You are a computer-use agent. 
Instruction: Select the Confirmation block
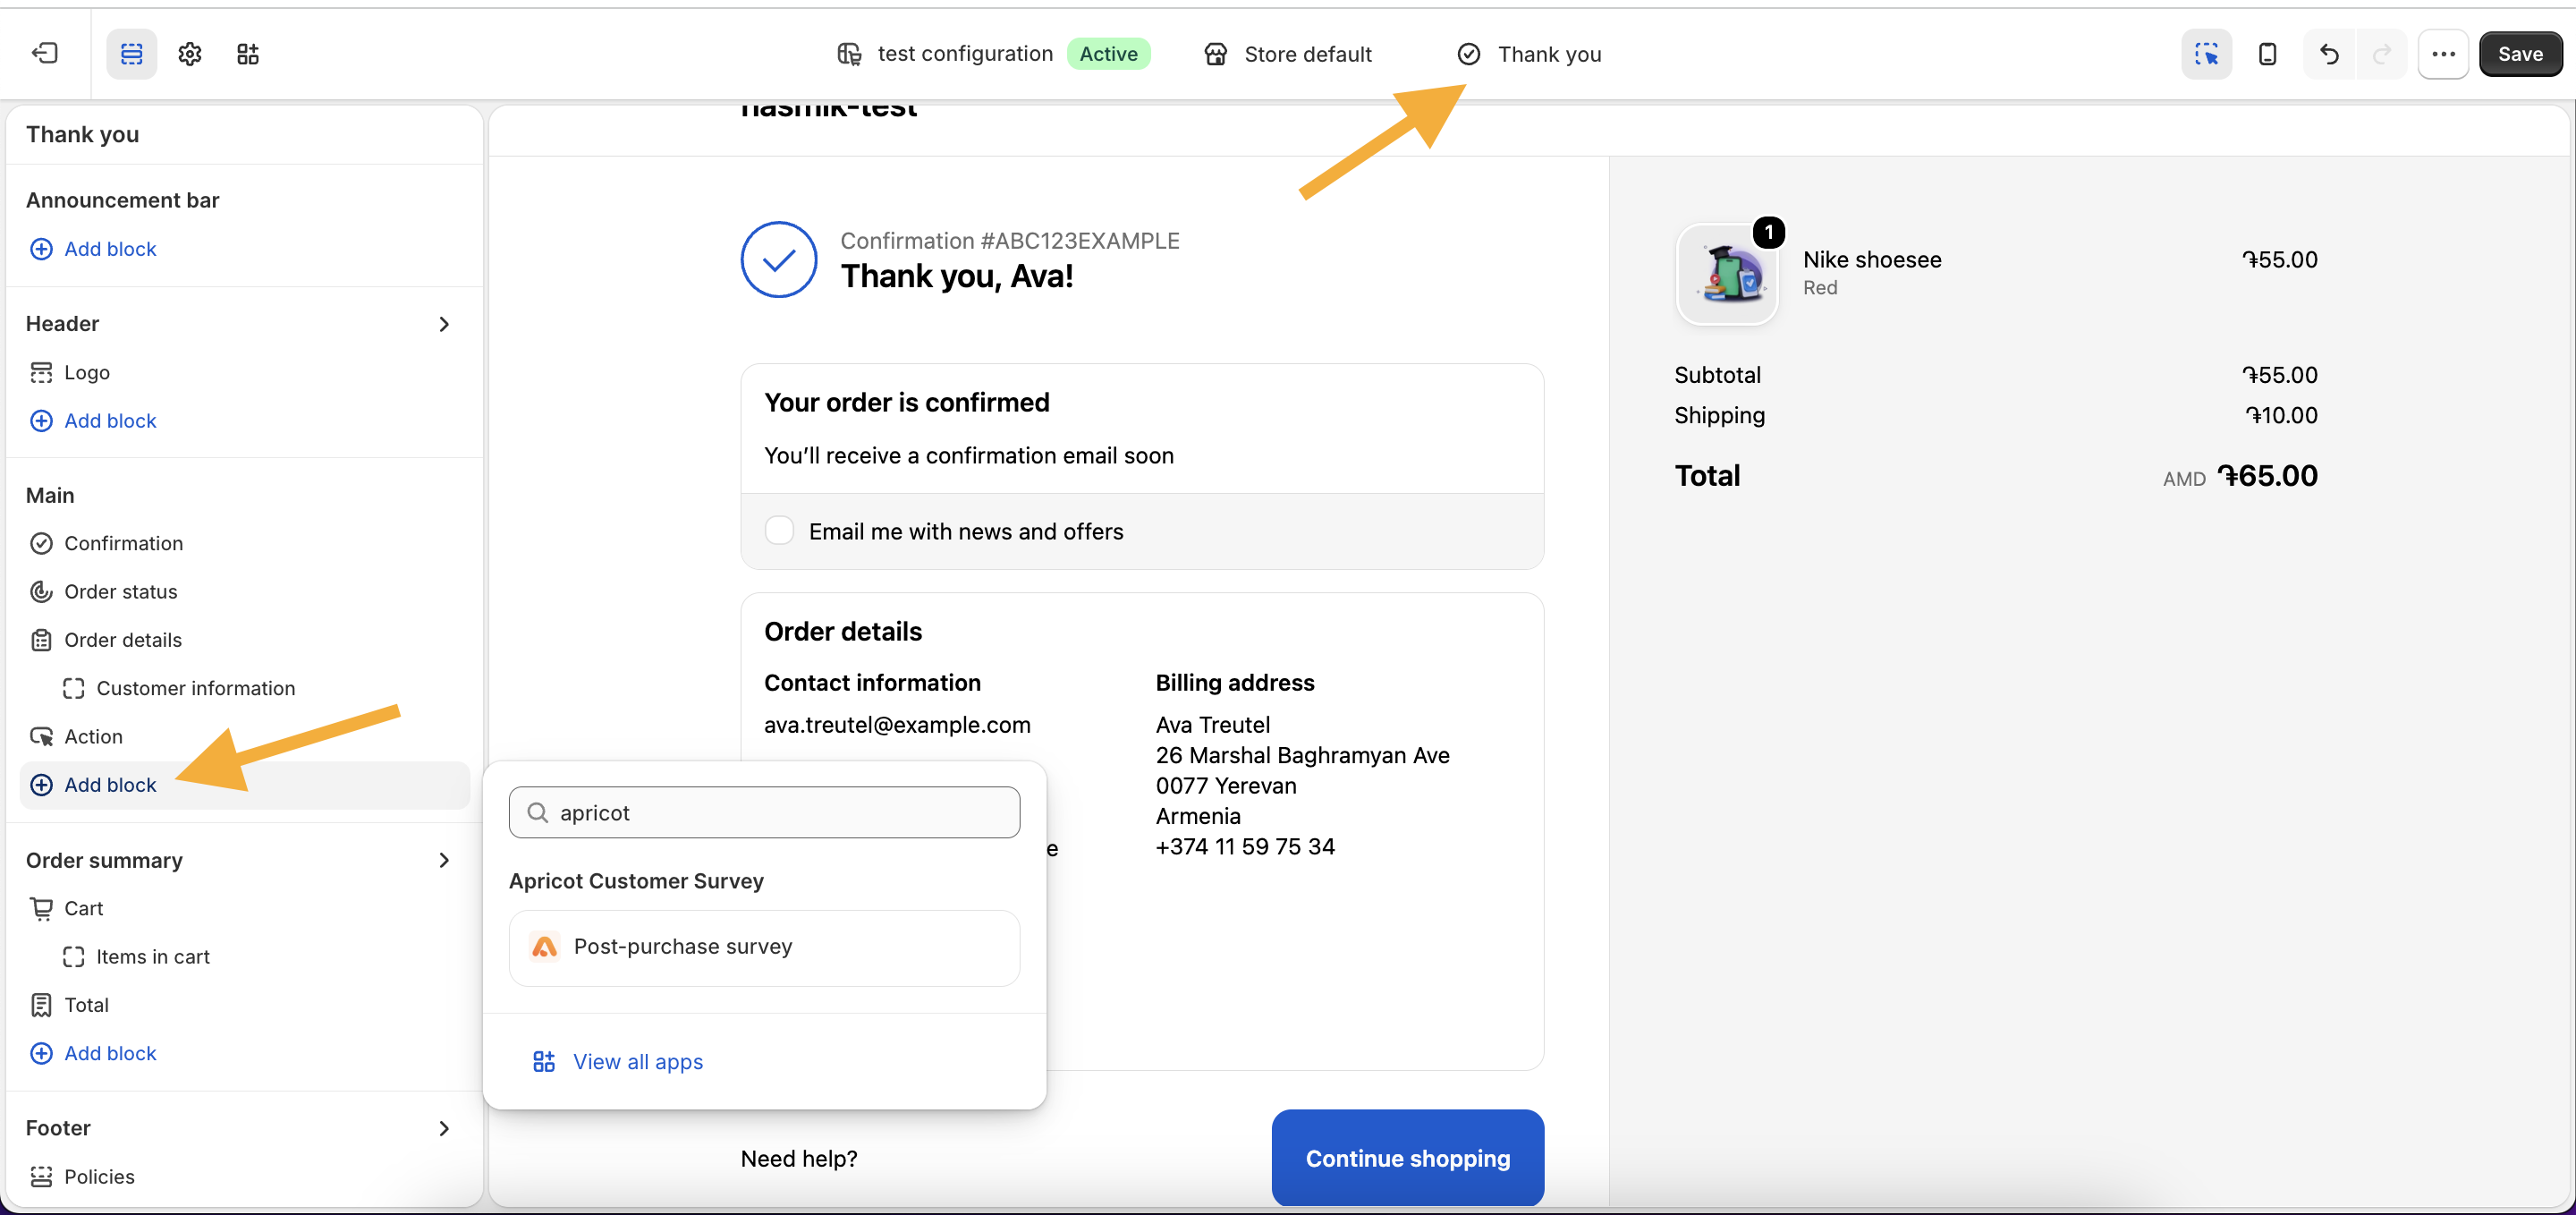click(x=107, y=543)
